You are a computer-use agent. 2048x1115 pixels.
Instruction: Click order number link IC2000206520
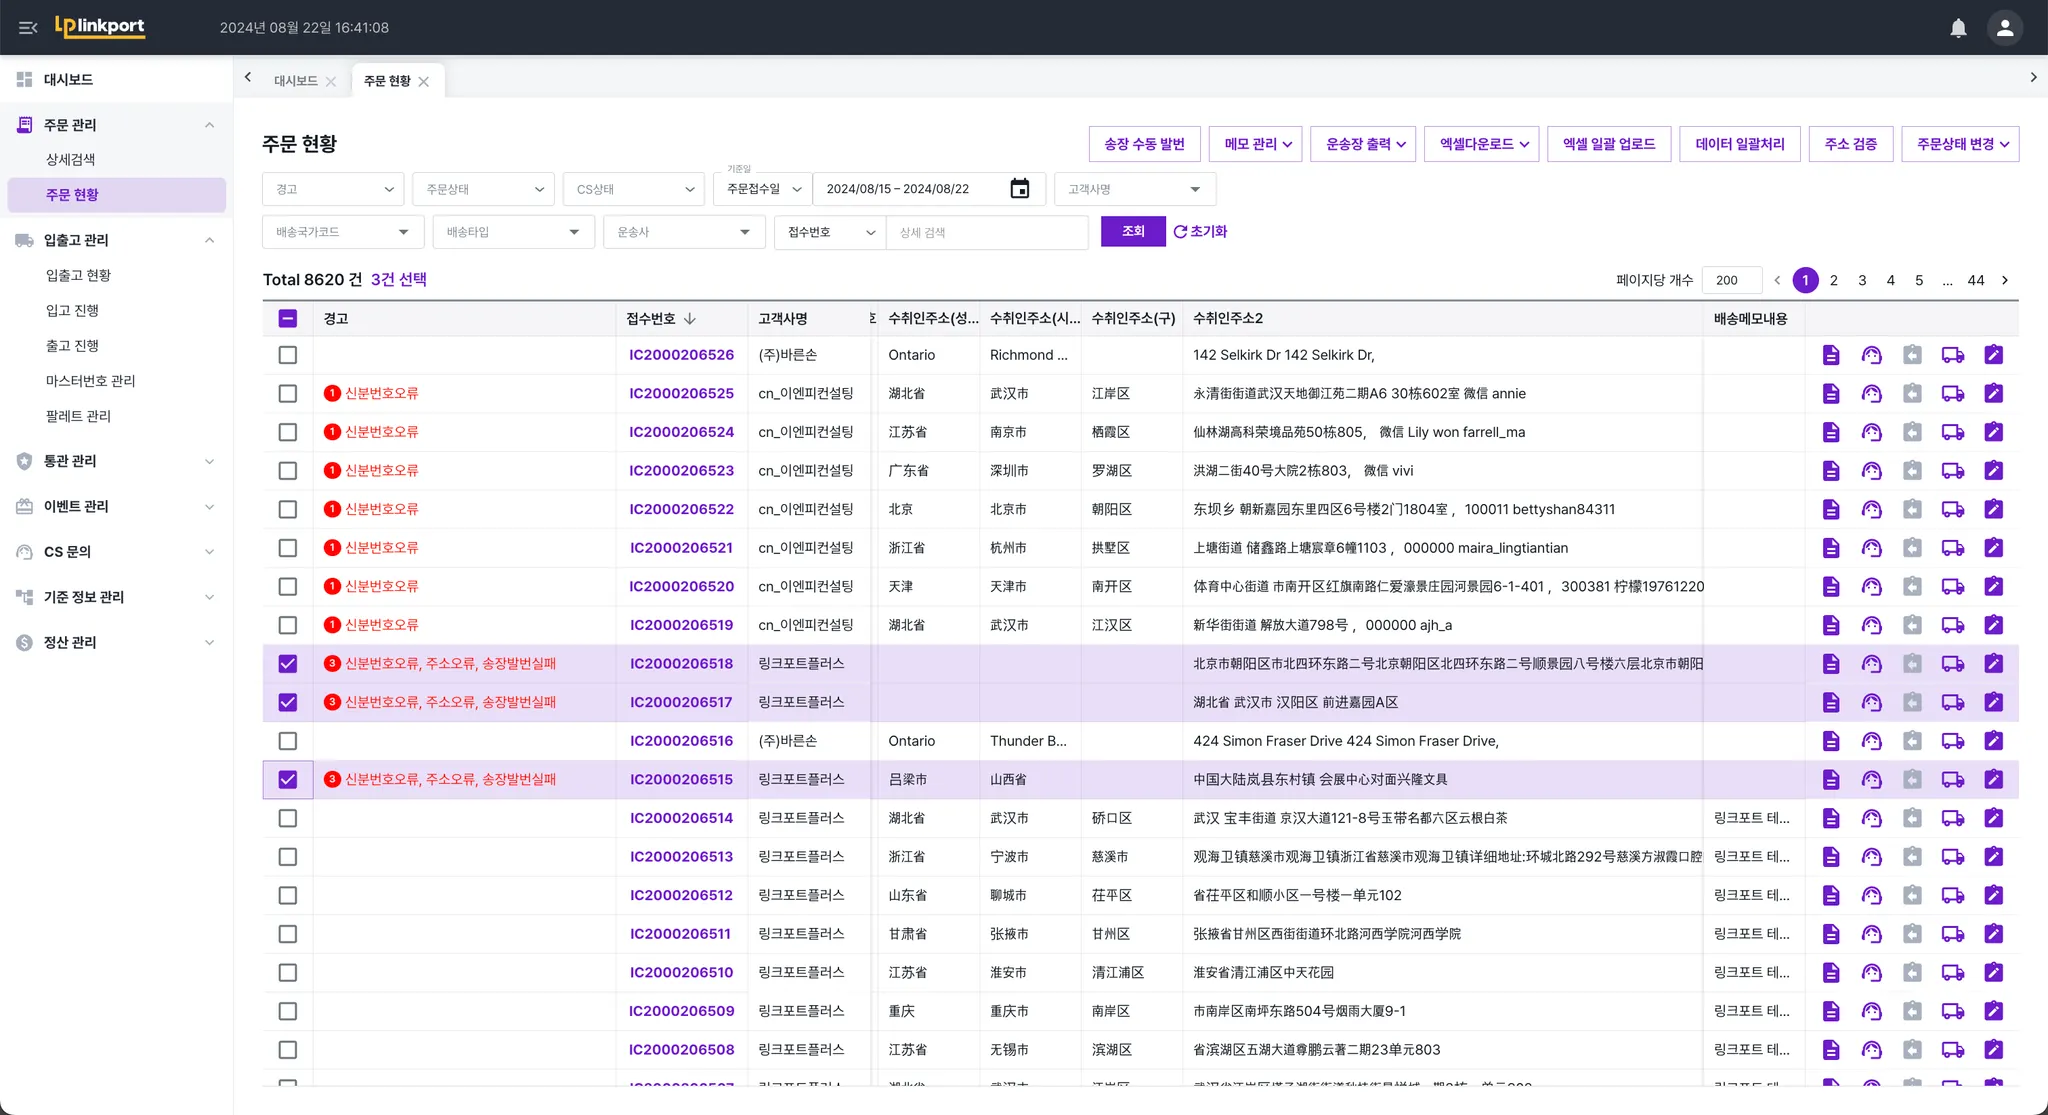(681, 587)
